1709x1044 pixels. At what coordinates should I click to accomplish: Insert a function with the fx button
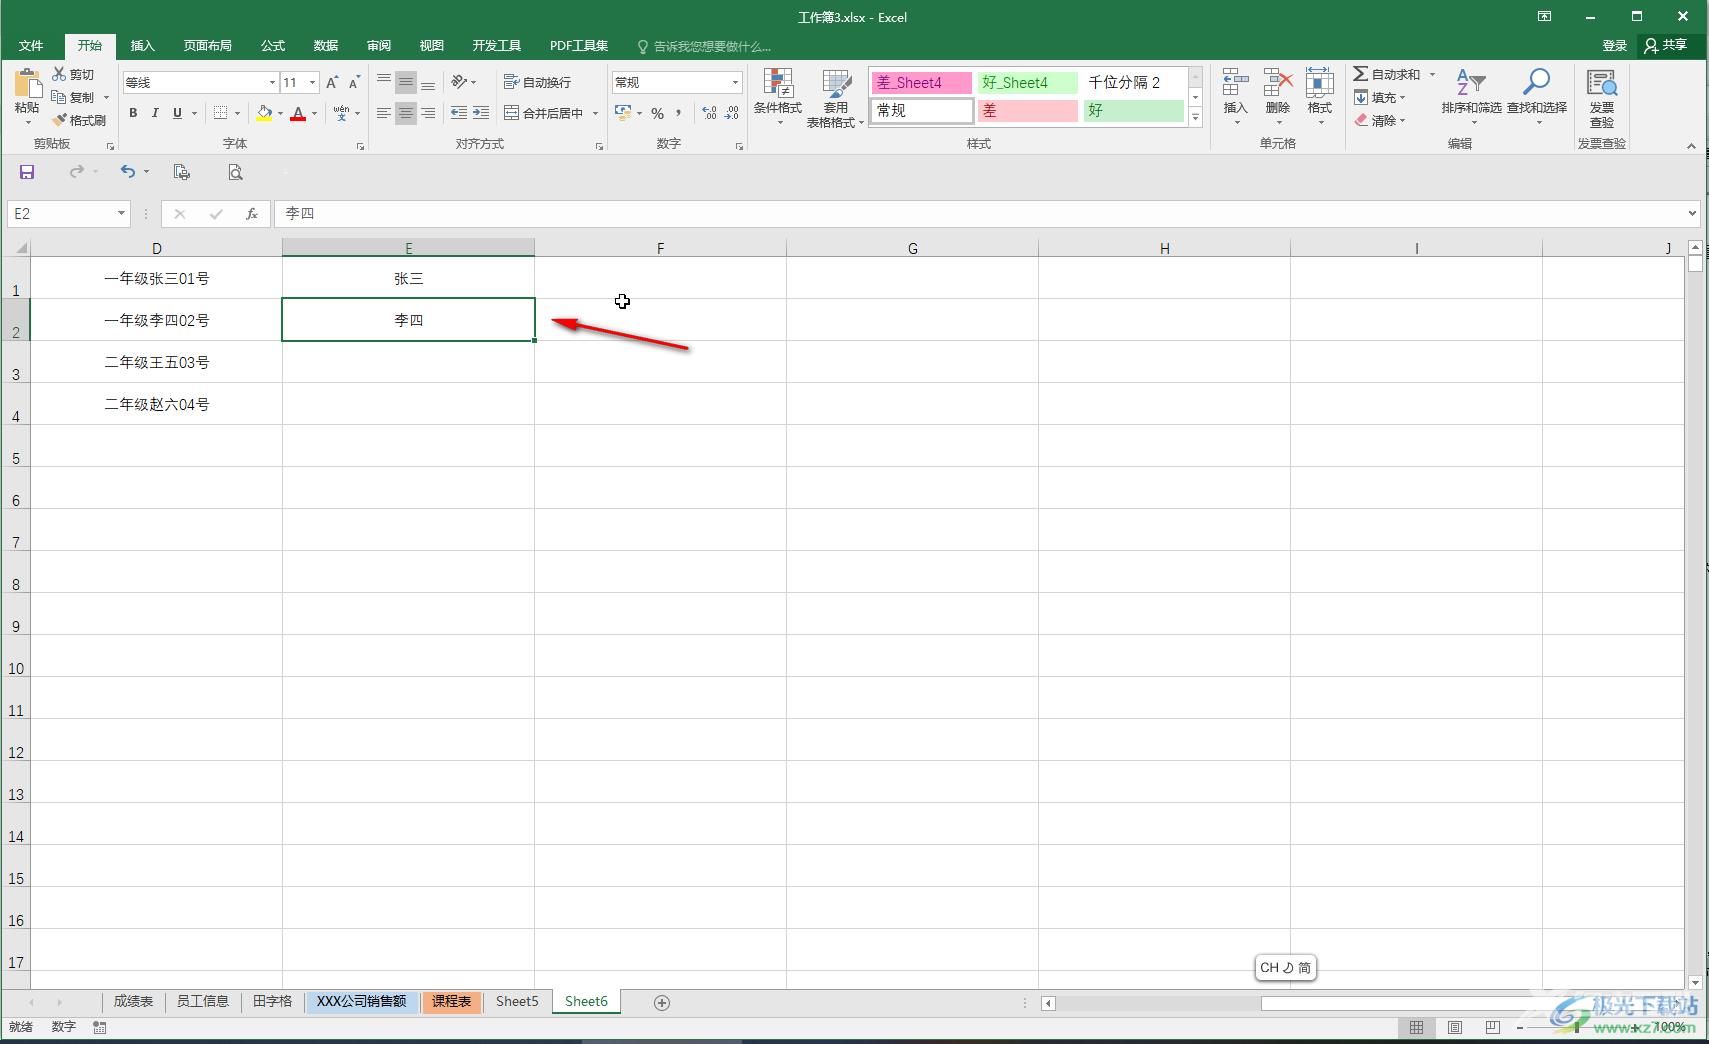252,213
